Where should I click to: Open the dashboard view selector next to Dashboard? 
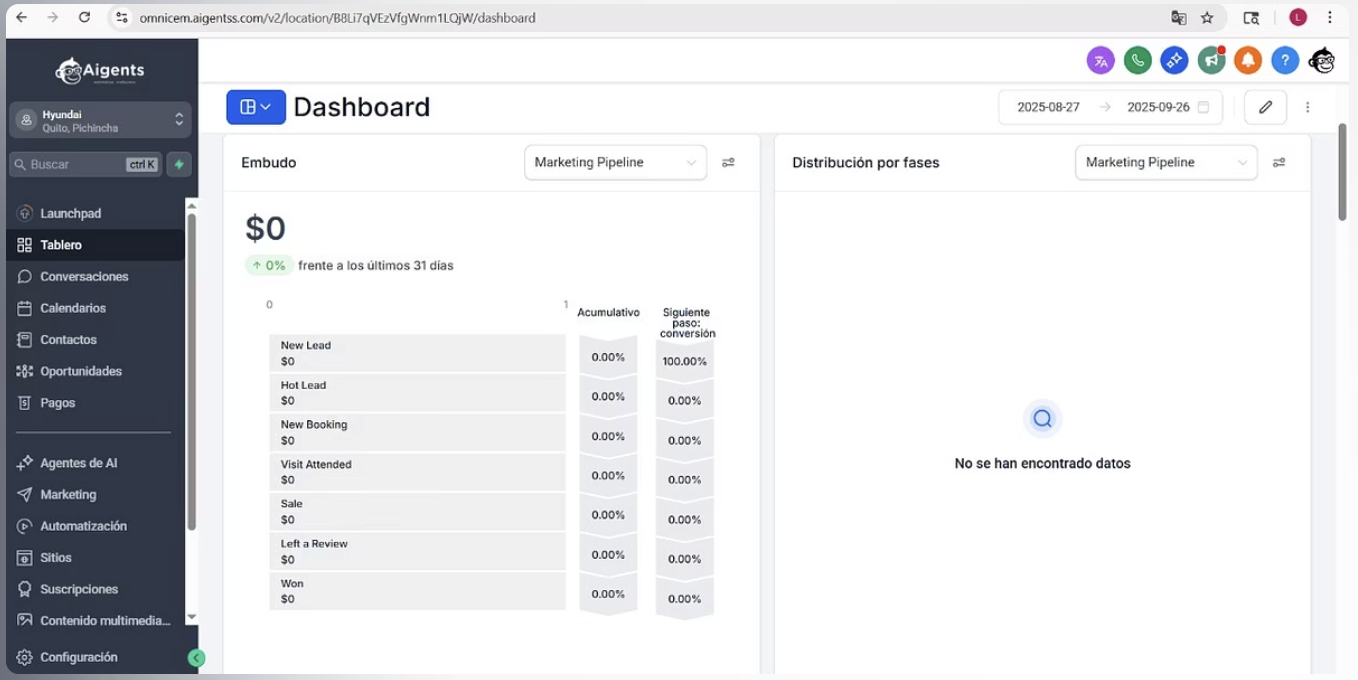(x=255, y=107)
